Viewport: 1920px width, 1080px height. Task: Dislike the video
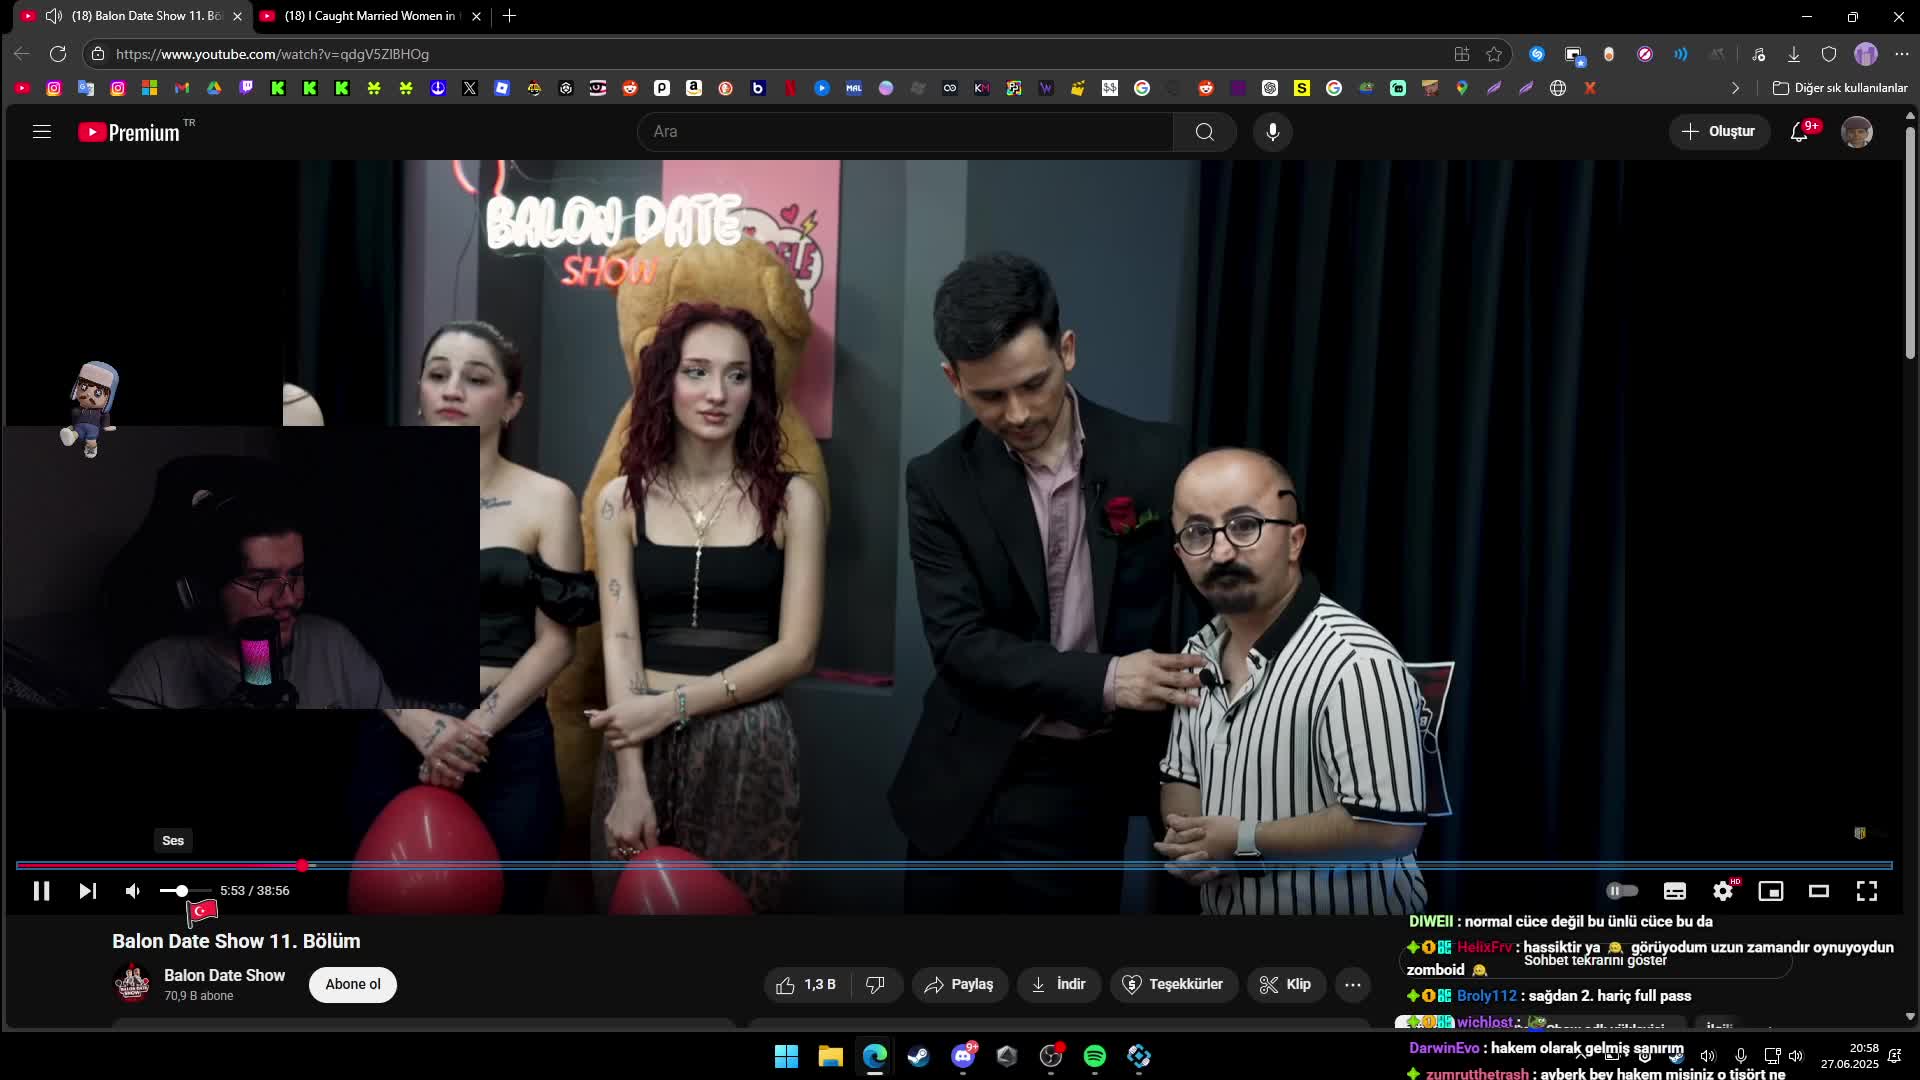coord(875,985)
